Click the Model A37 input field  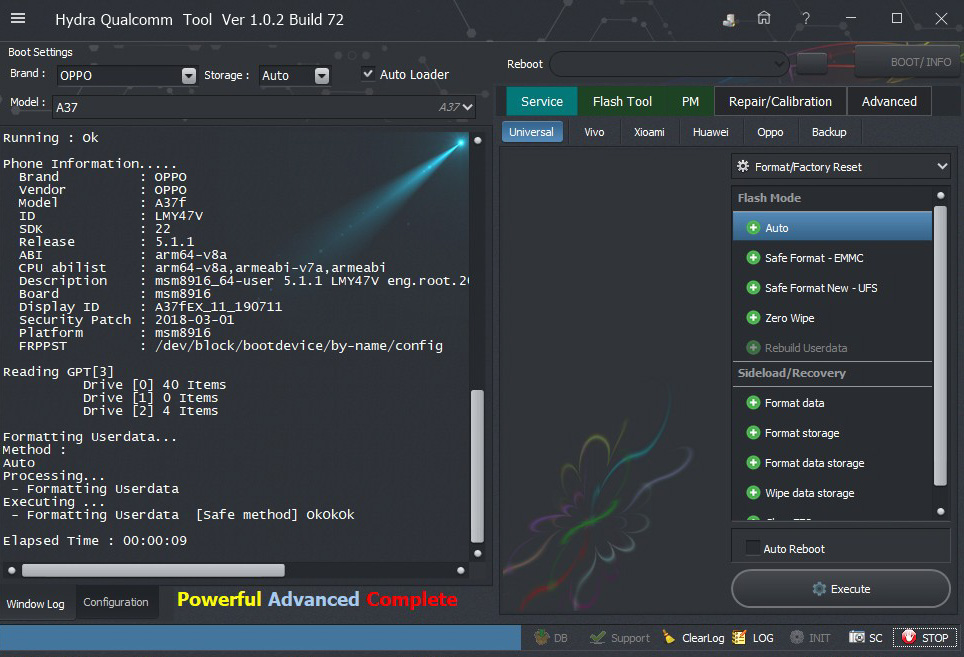coord(264,107)
